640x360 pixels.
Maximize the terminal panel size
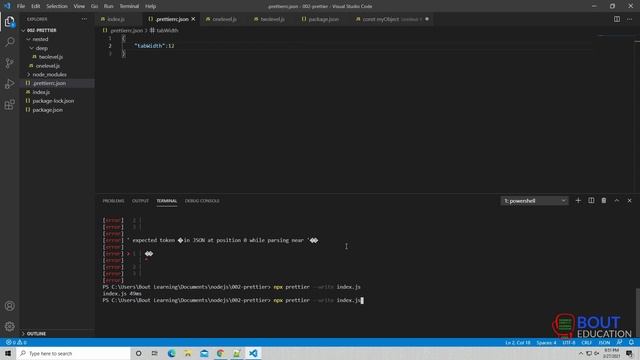coord(617,200)
